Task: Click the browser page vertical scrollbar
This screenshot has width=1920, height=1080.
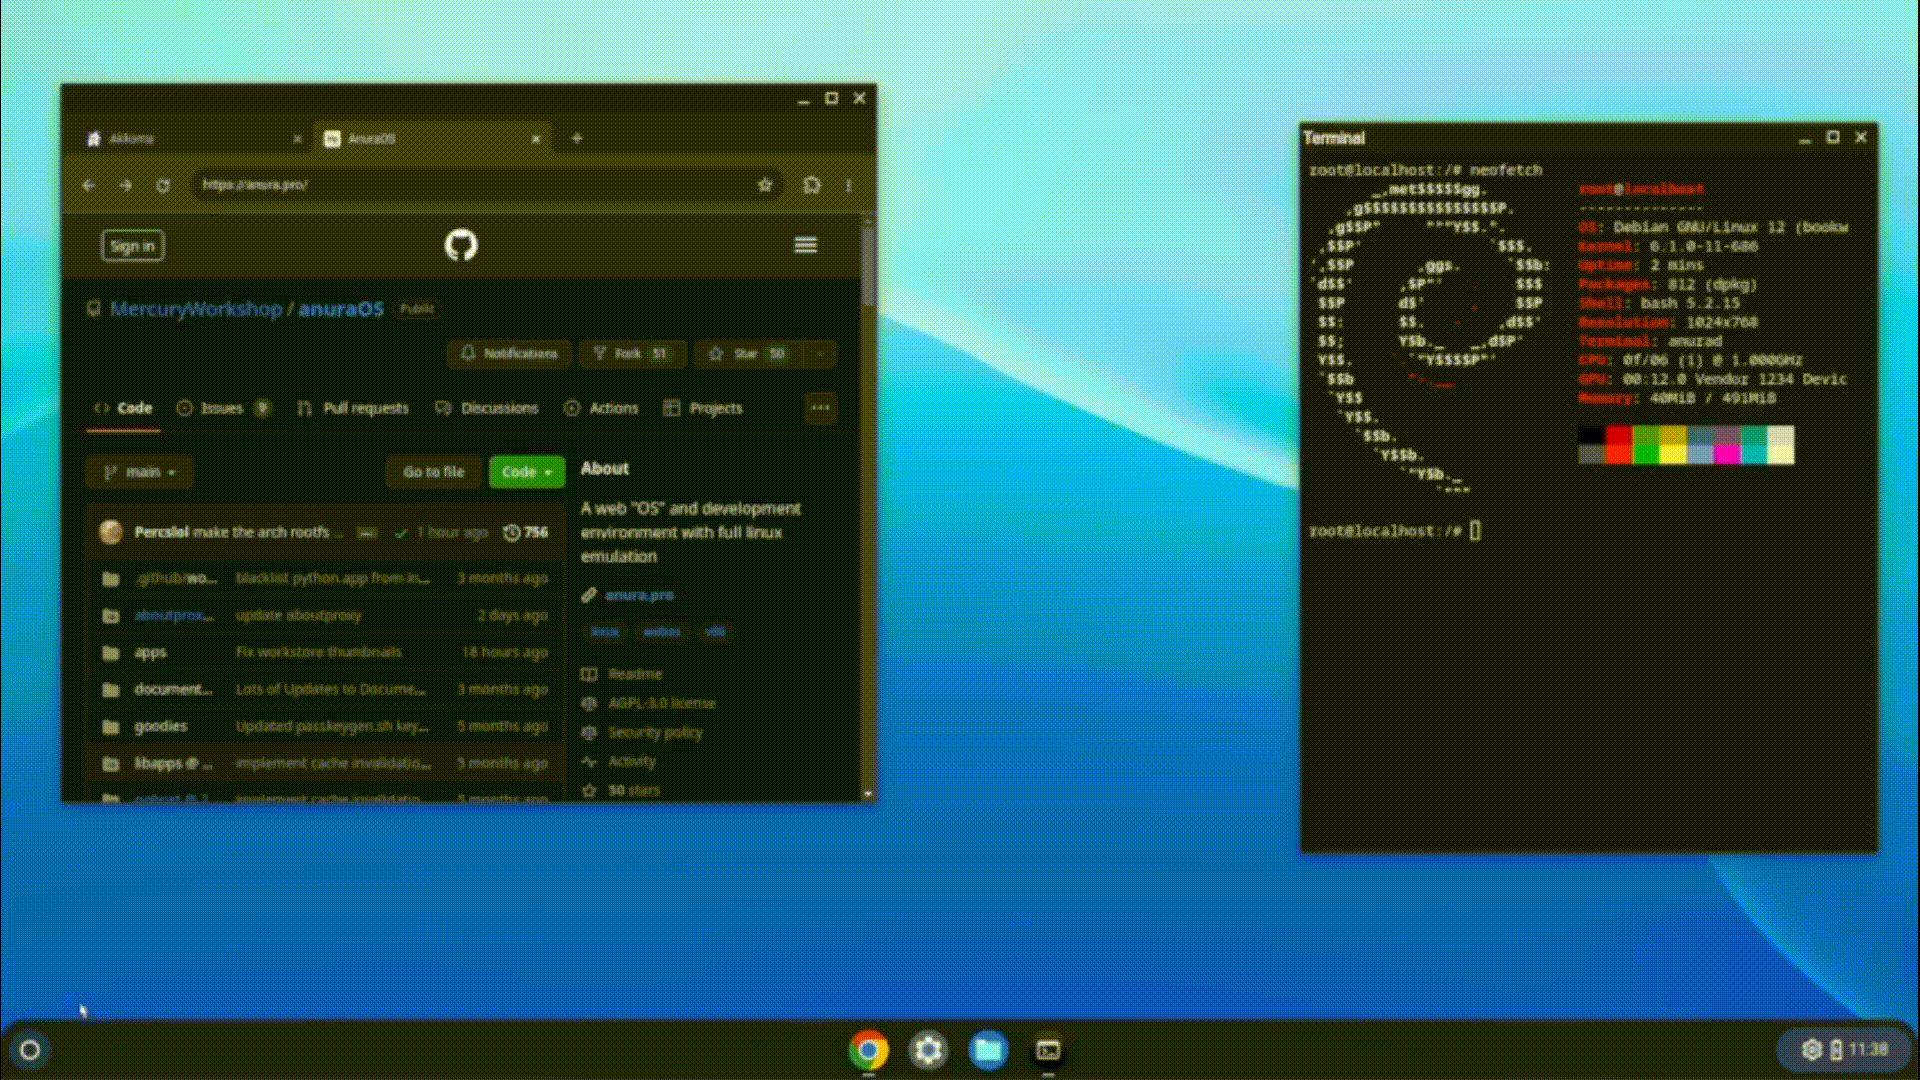Action: [868, 266]
